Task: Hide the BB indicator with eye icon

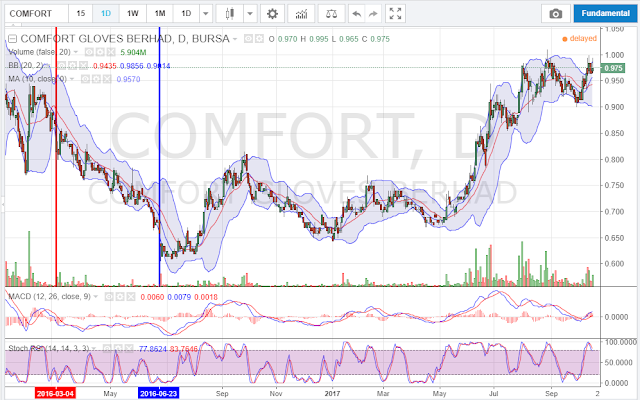Action: pyautogui.click(x=62, y=65)
